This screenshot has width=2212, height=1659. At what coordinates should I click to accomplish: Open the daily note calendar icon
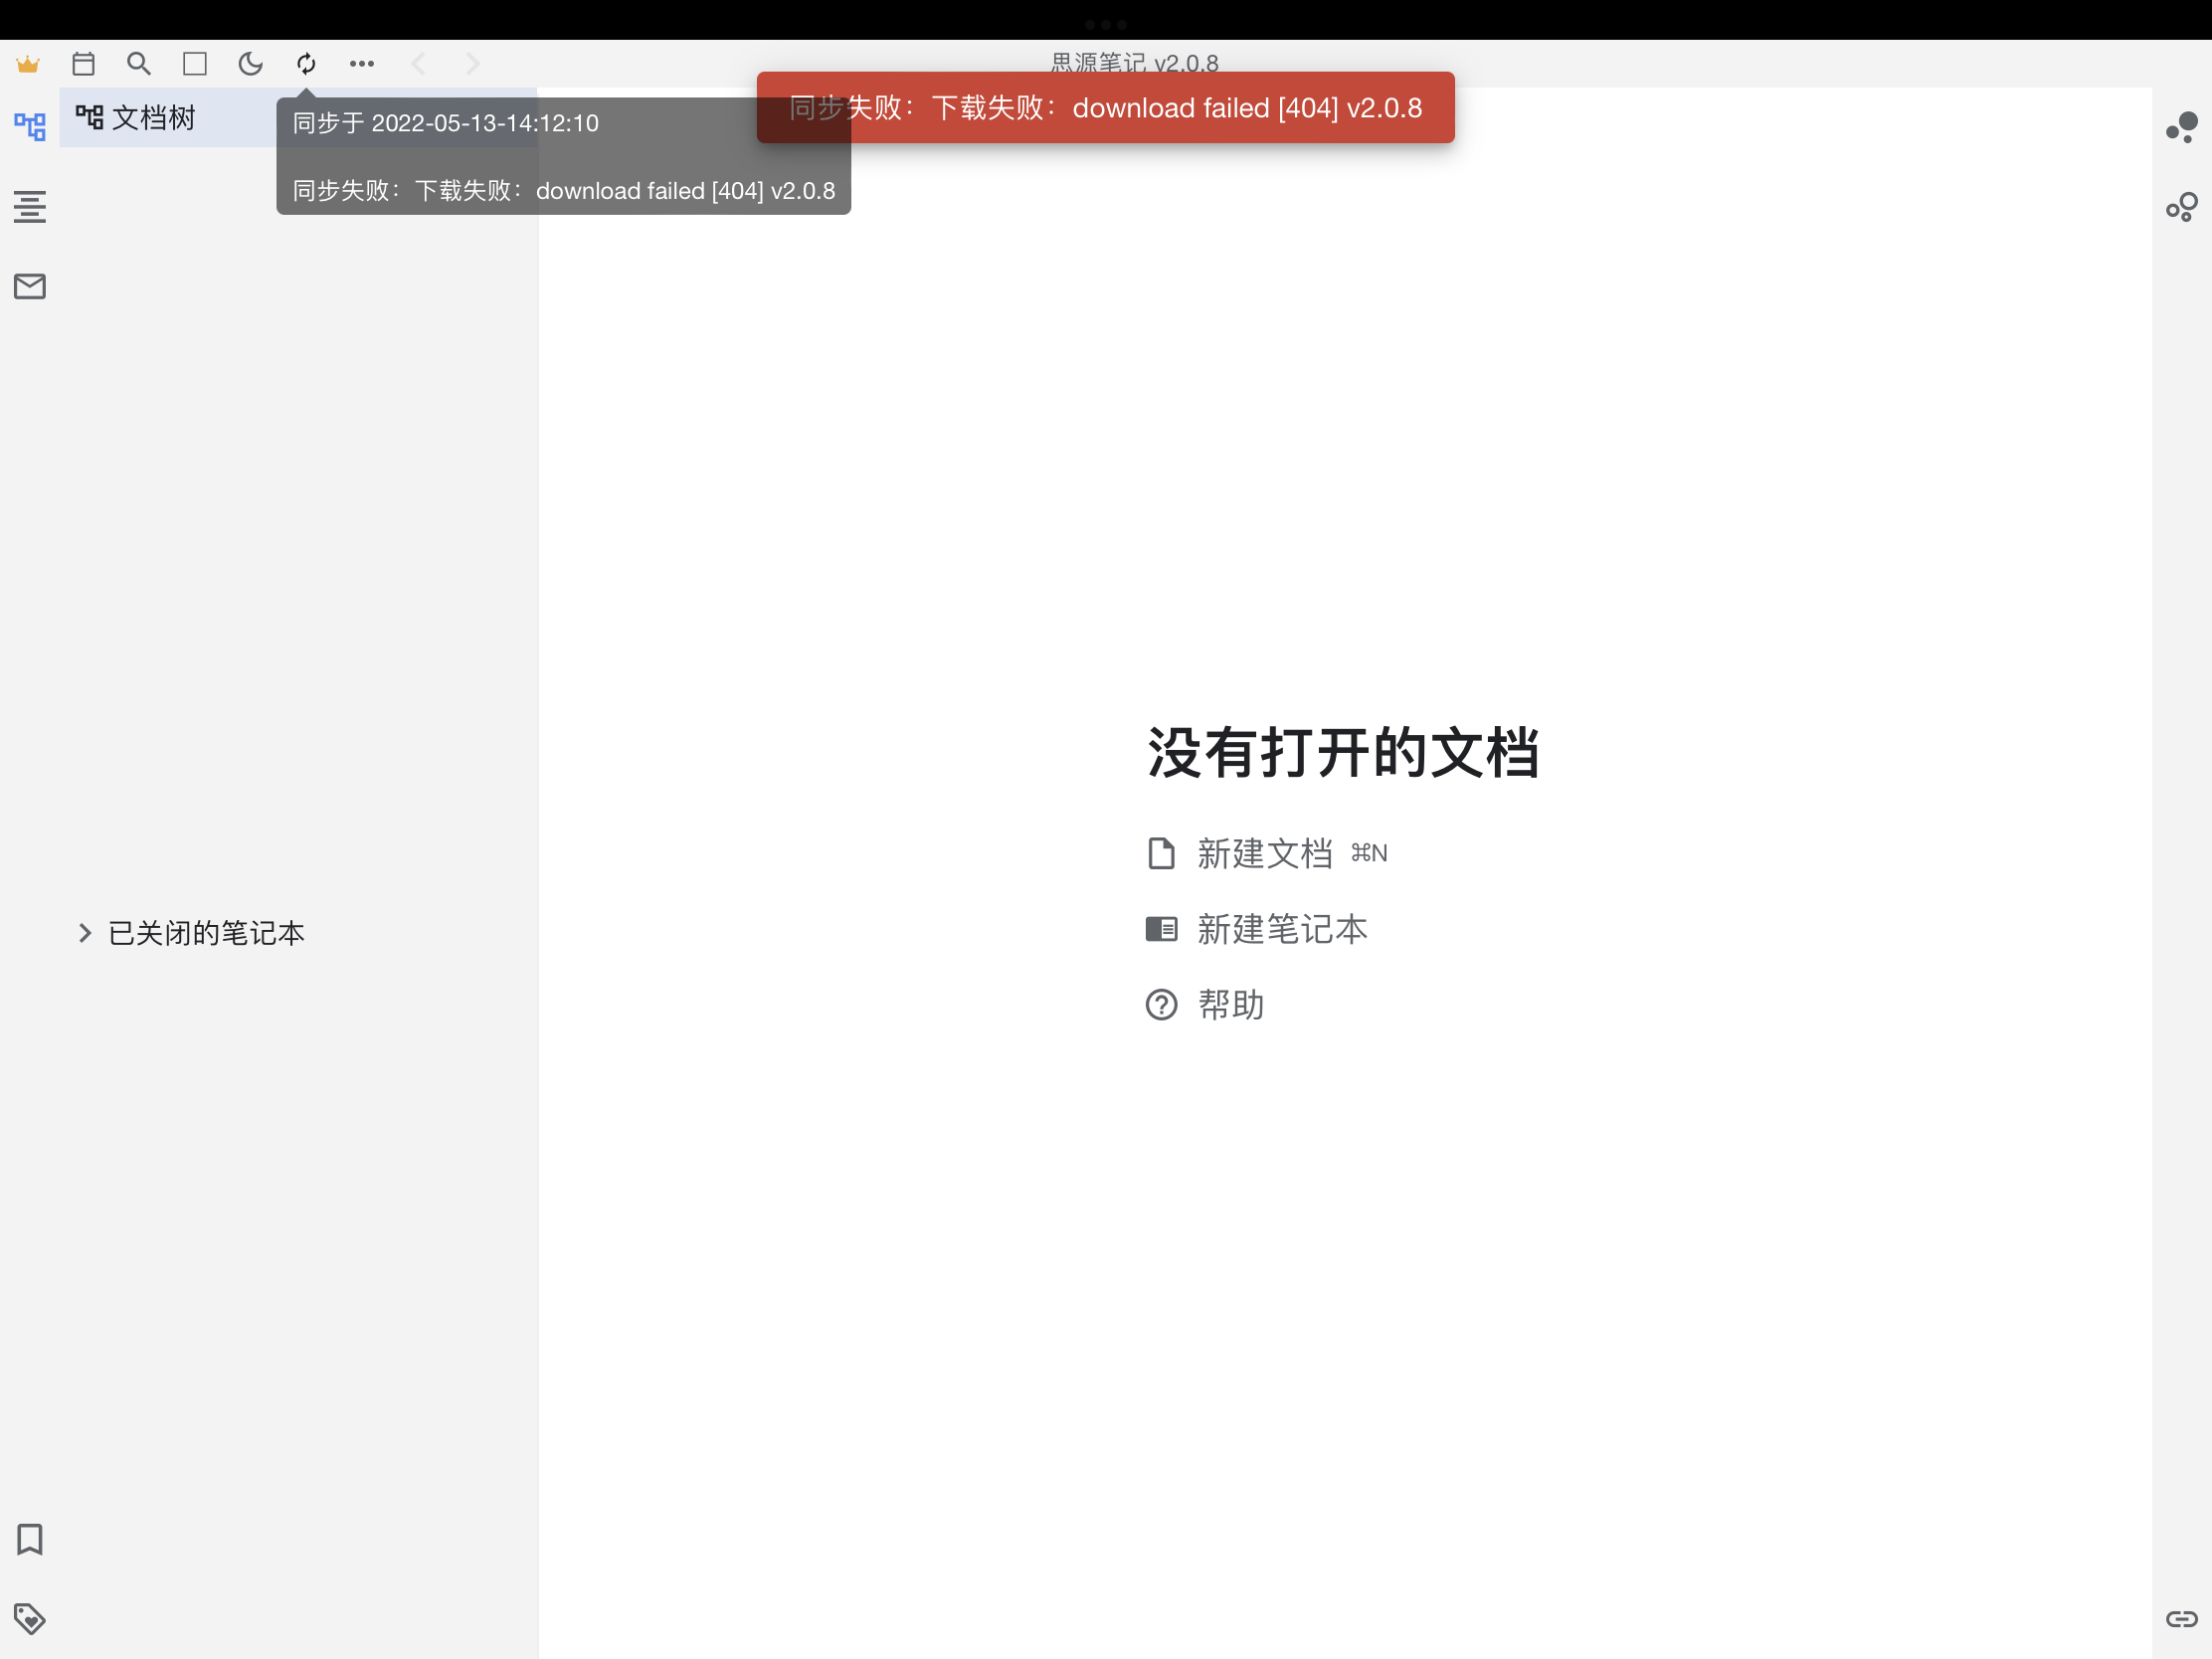84,63
